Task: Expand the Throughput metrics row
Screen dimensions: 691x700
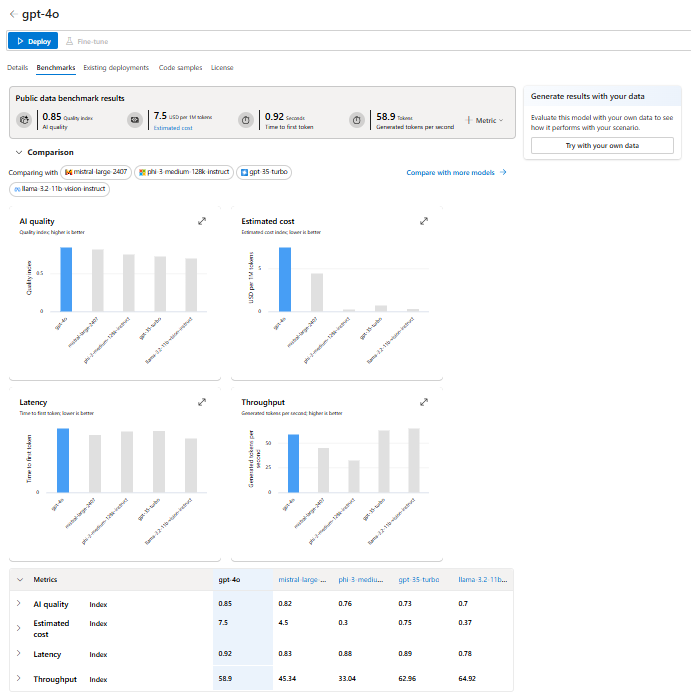Action: pos(19,678)
